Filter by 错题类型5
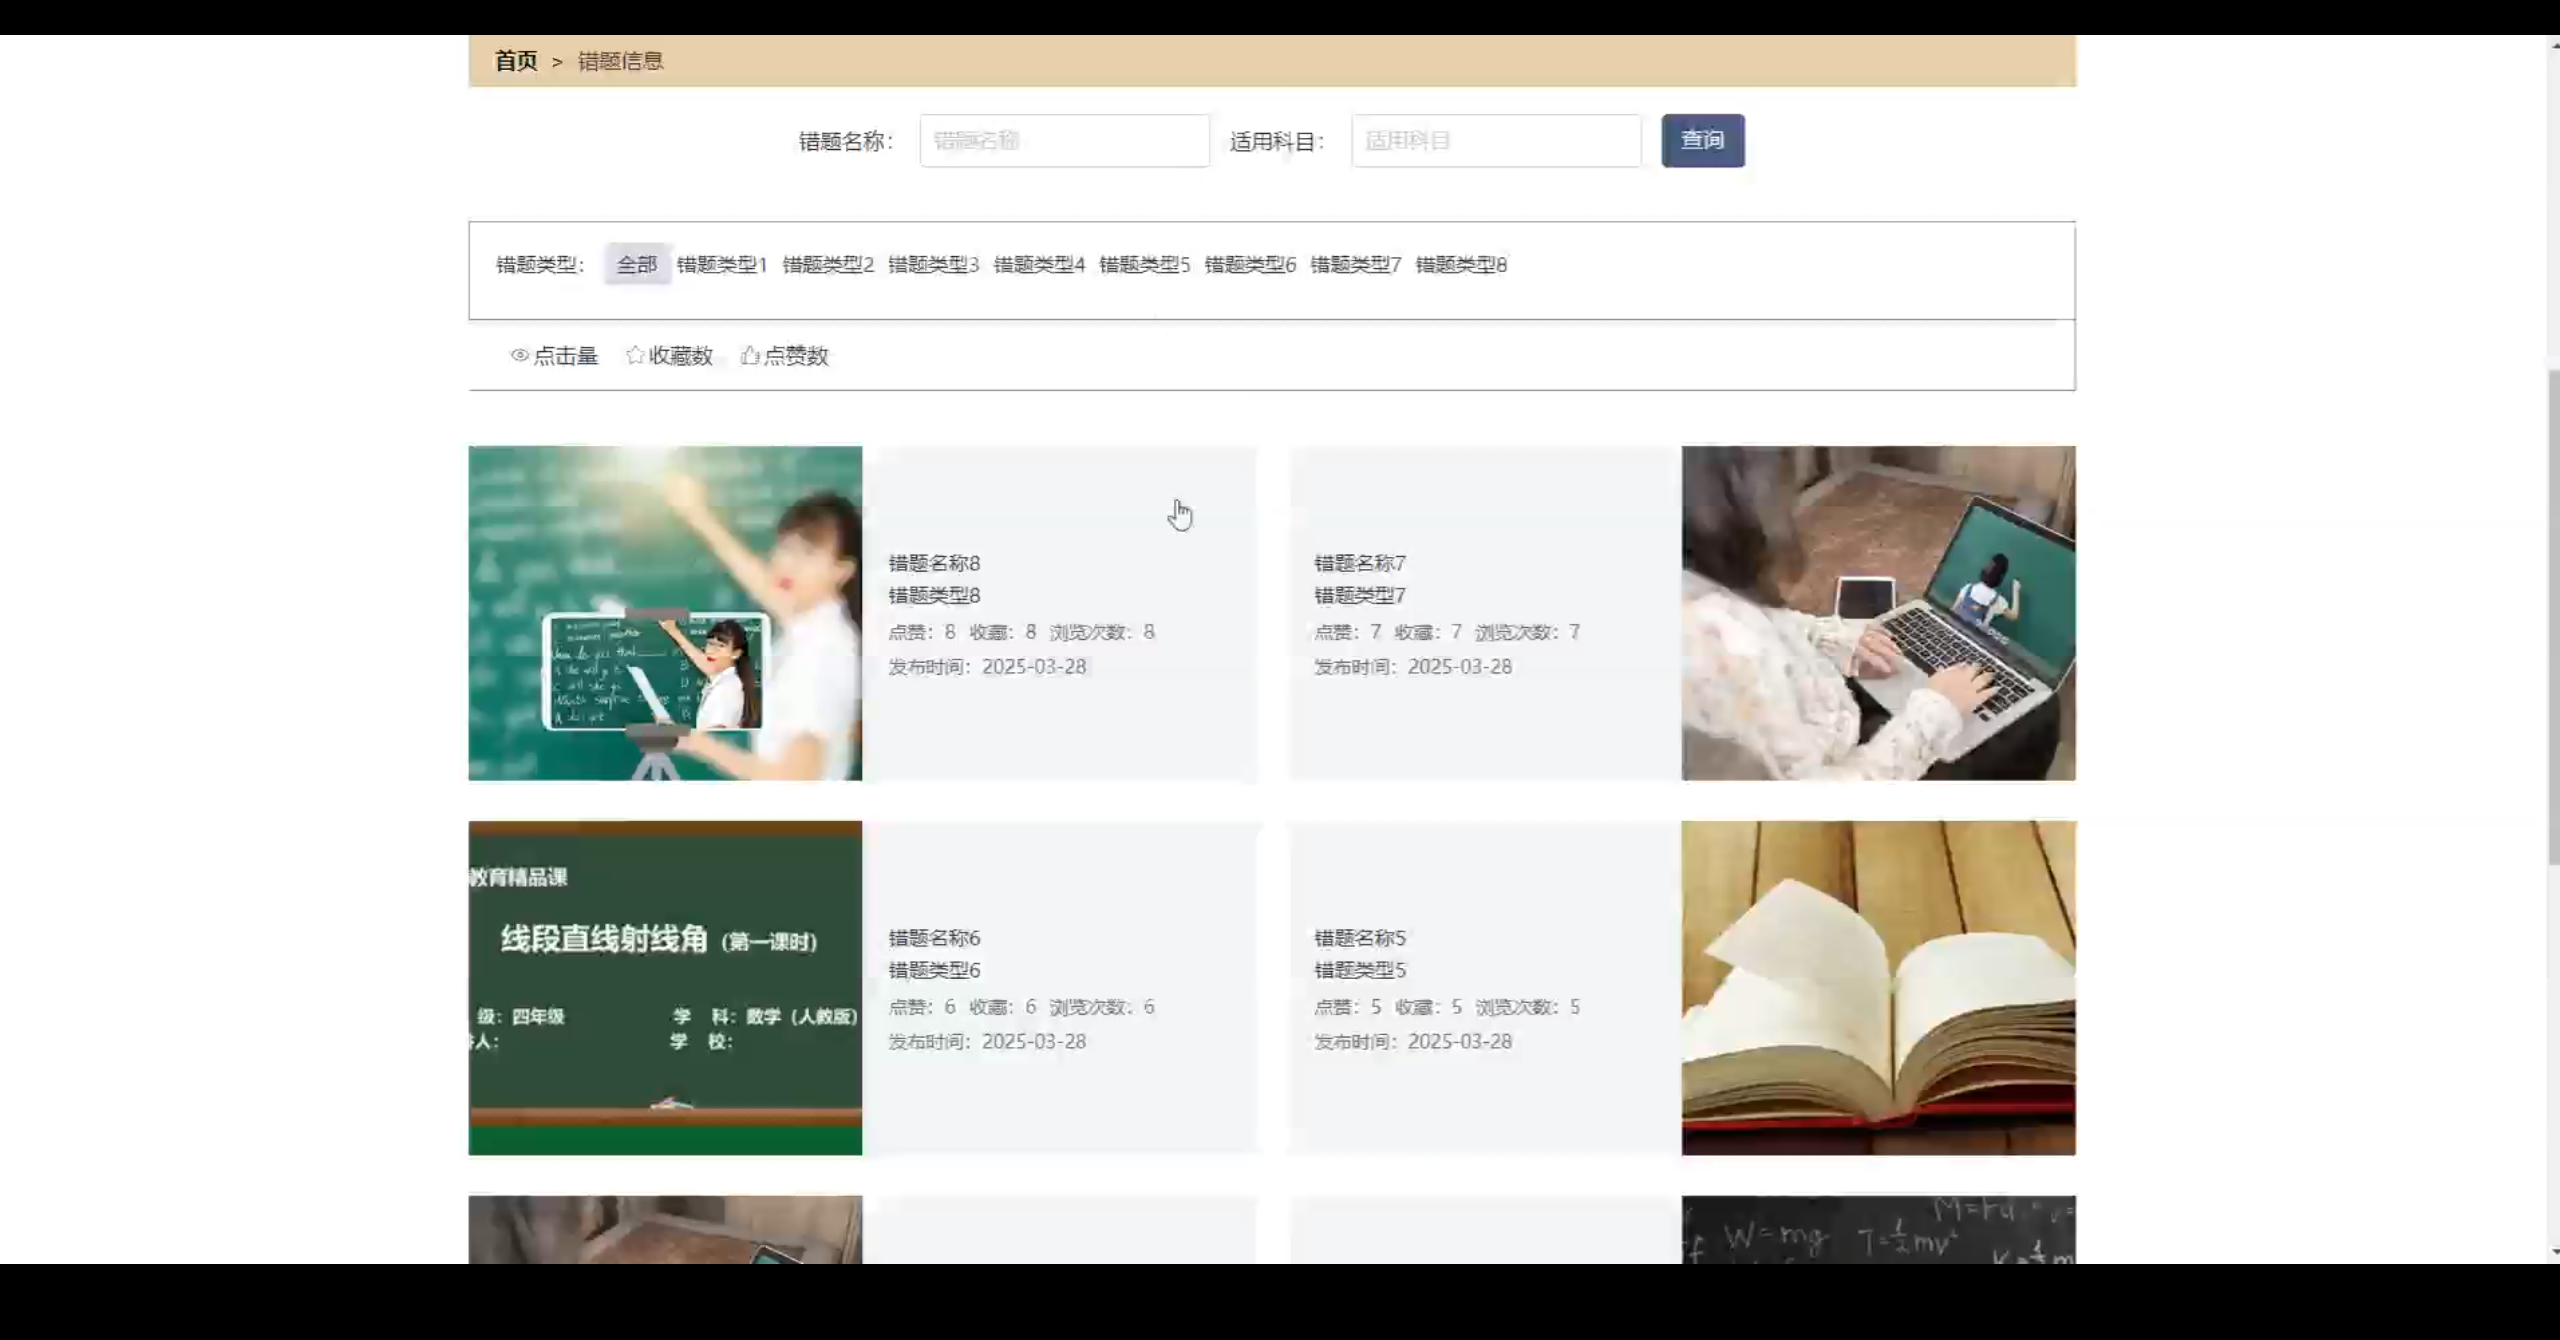 click(1144, 265)
